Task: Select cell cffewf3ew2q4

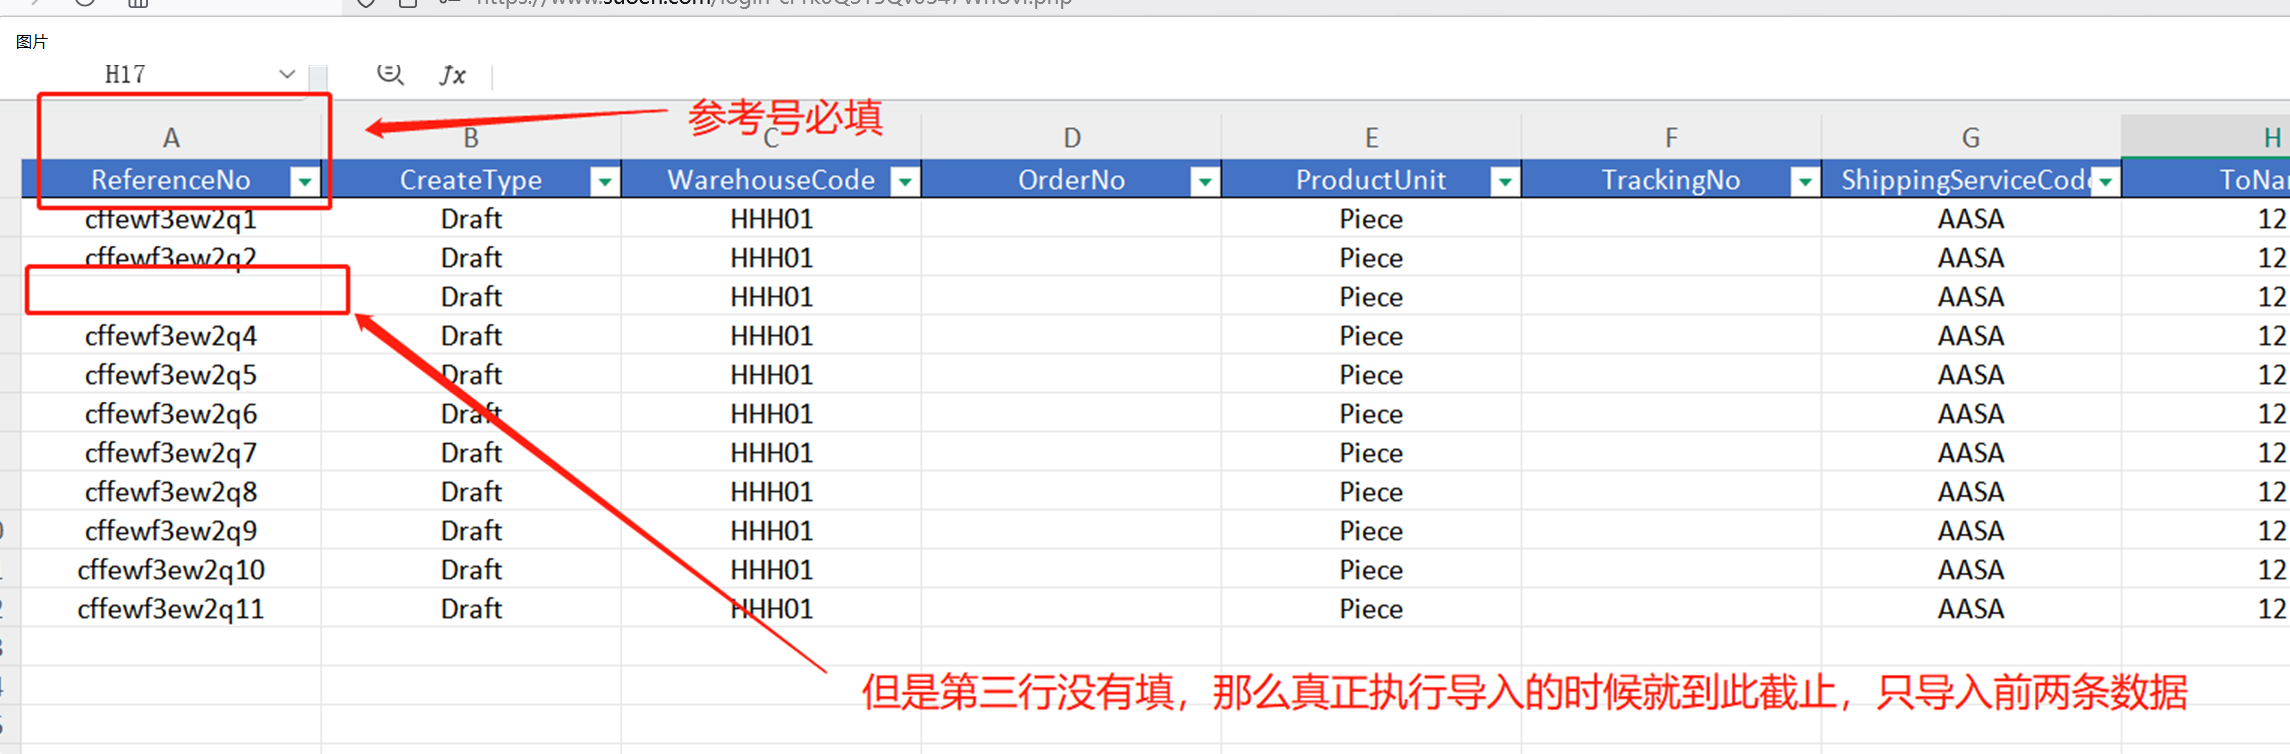Action: click(x=171, y=335)
